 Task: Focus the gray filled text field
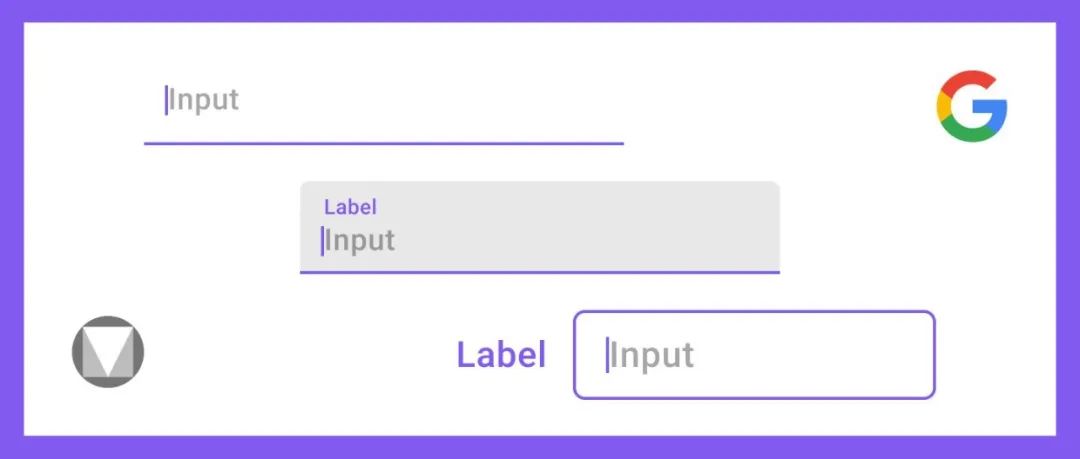[x=539, y=227]
